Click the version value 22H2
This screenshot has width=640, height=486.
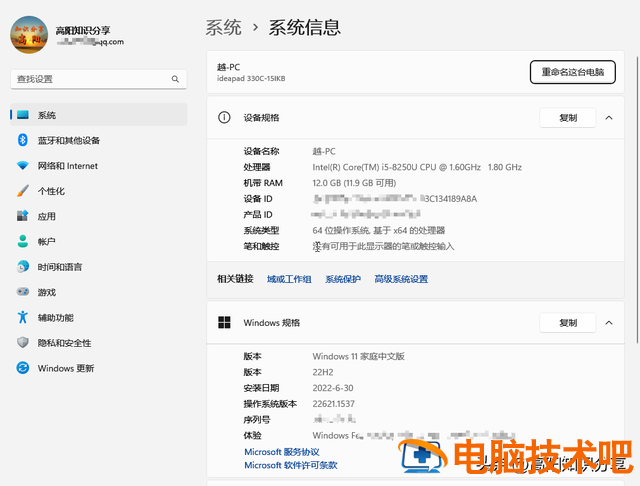[323, 372]
